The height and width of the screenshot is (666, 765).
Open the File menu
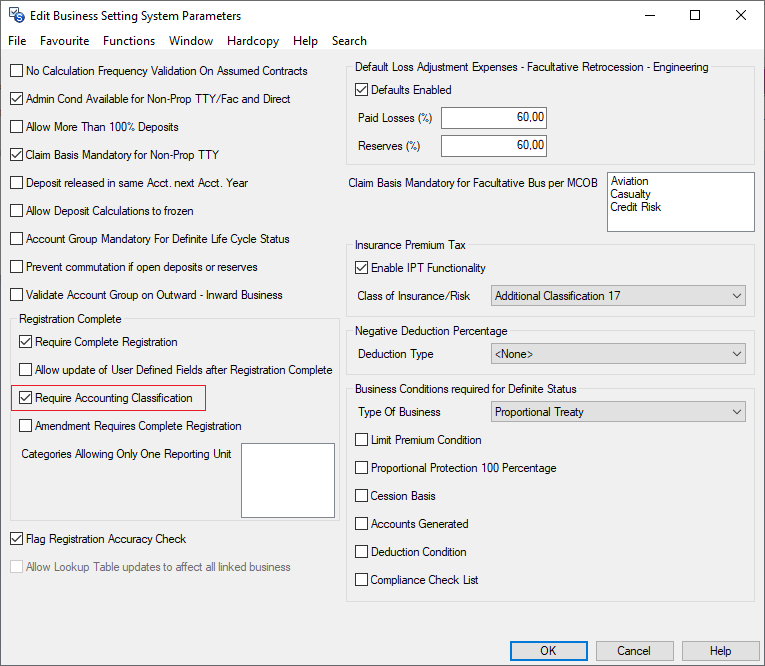(17, 41)
